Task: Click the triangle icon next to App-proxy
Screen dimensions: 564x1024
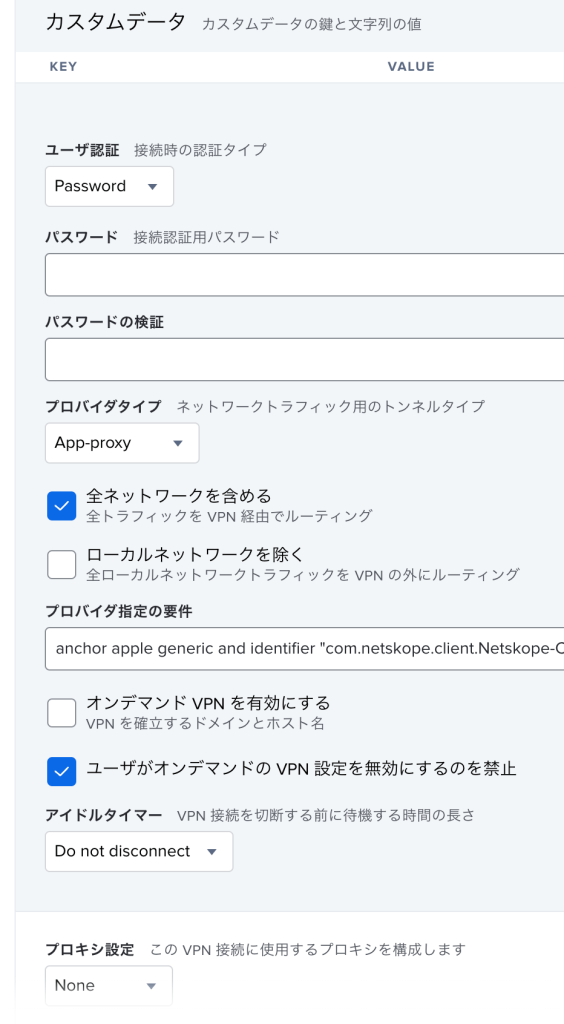Action: click(178, 443)
